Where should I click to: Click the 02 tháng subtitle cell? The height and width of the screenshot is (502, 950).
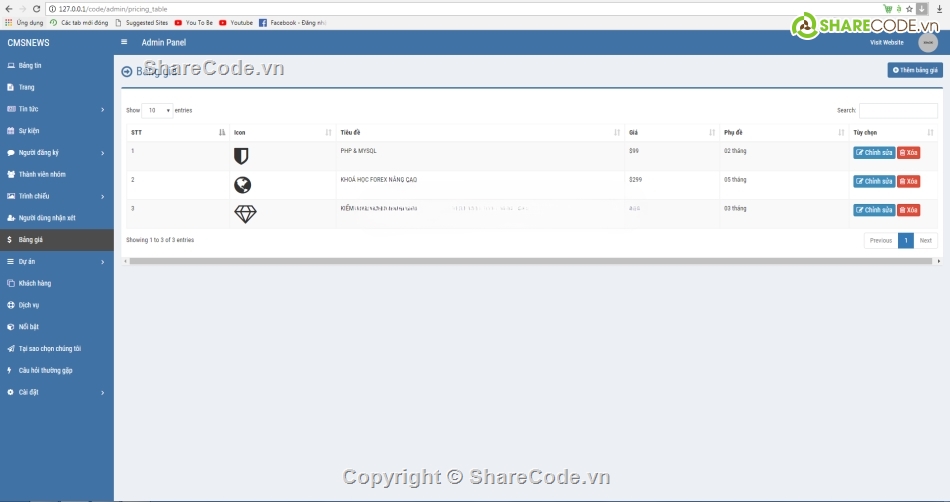click(784, 156)
